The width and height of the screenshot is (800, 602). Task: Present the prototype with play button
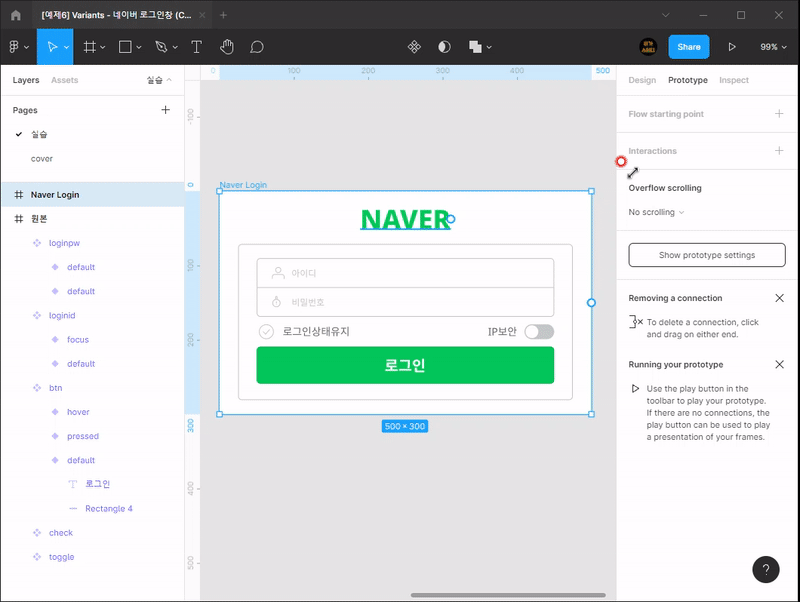[x=732, y=47]
